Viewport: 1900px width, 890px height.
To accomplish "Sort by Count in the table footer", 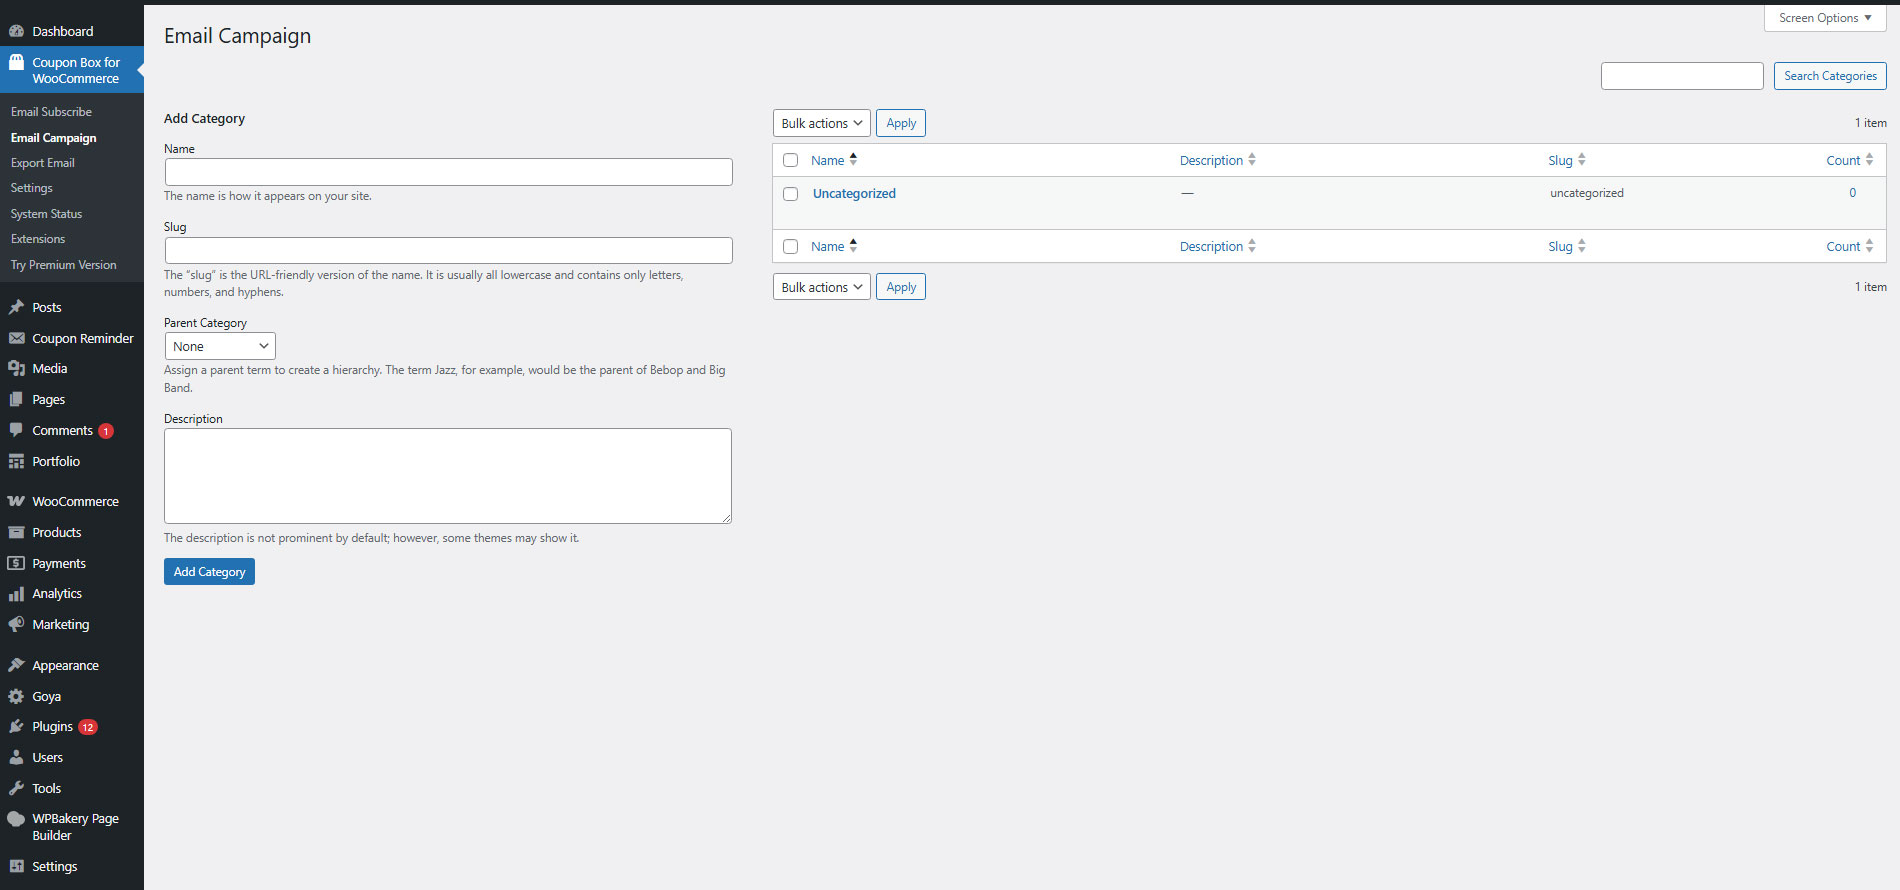I will [x=1850, y=246].
